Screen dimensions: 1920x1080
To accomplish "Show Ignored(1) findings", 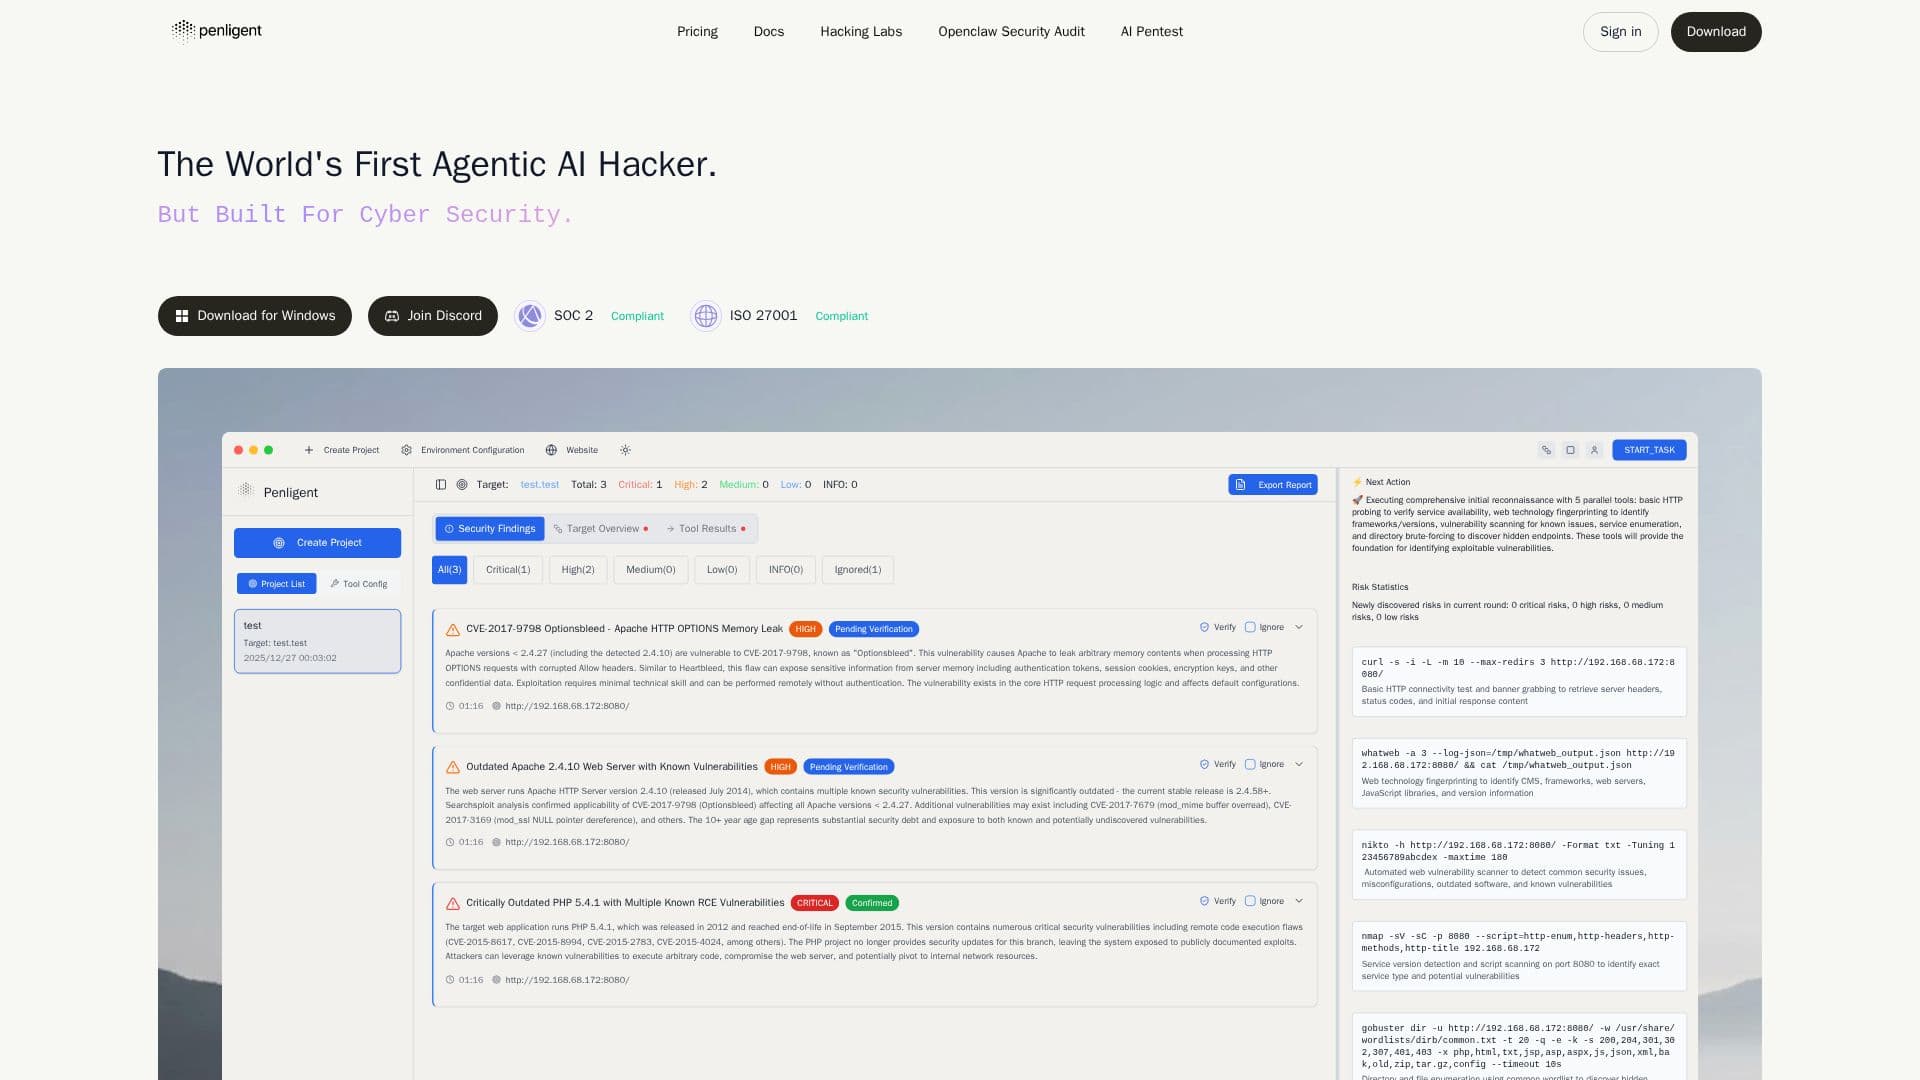I will point(858,570).
